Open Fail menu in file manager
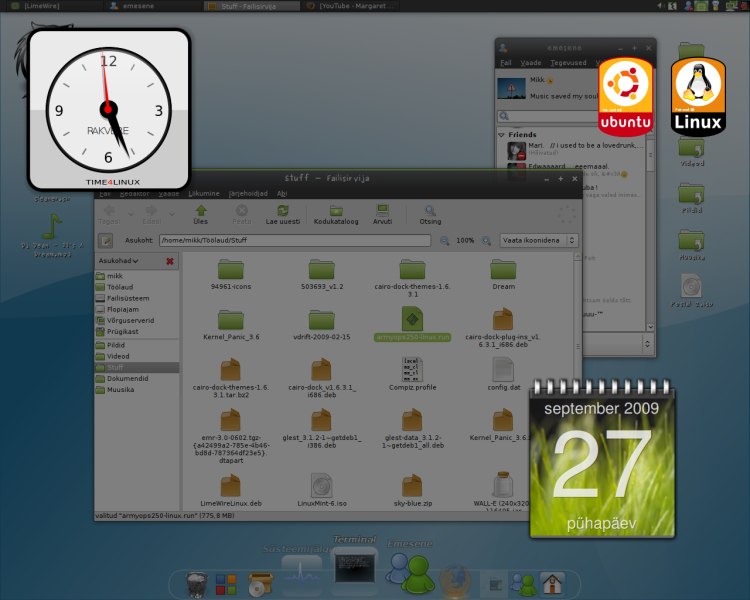 pyautogui.click(x=105, y=193)
